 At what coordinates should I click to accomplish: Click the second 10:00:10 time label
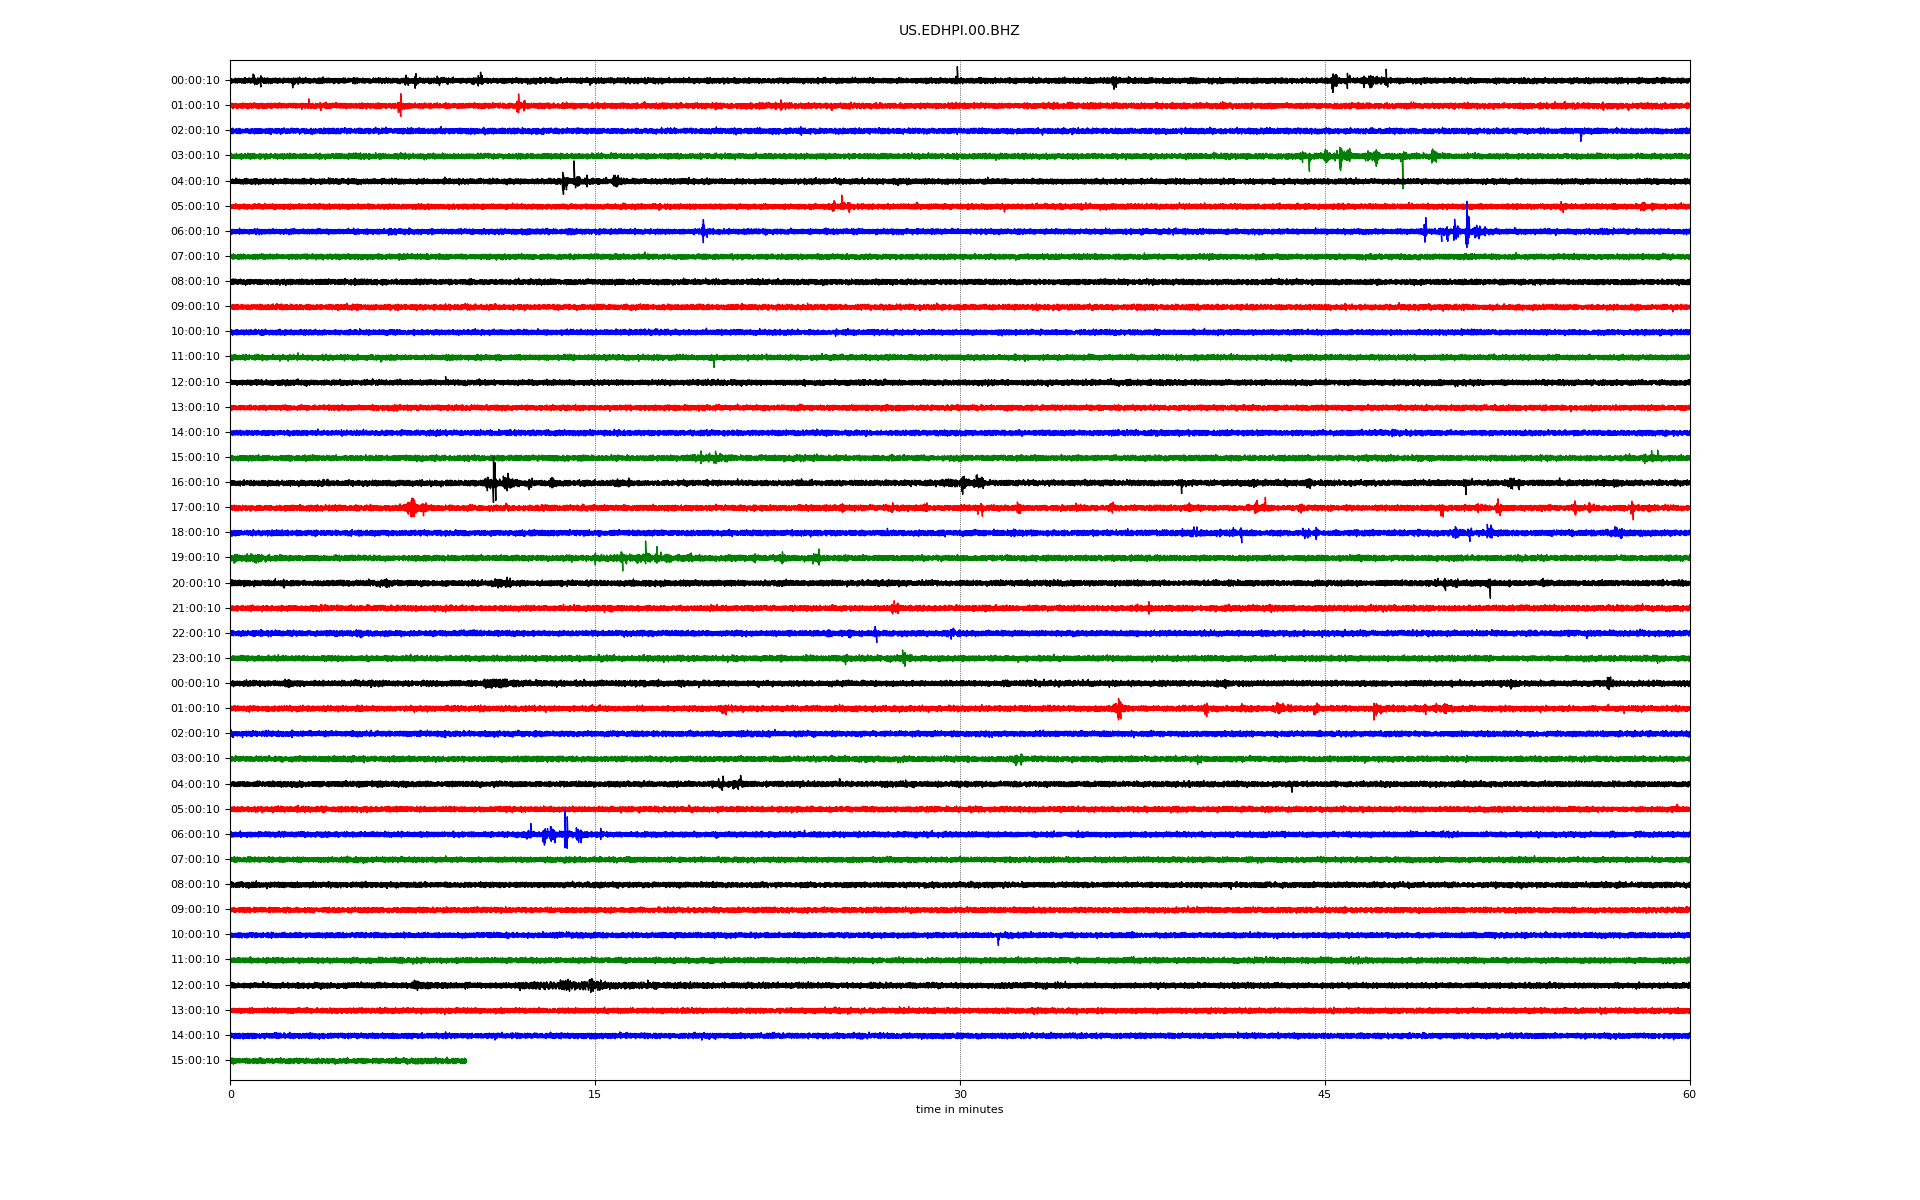click(x=195, y=935)
